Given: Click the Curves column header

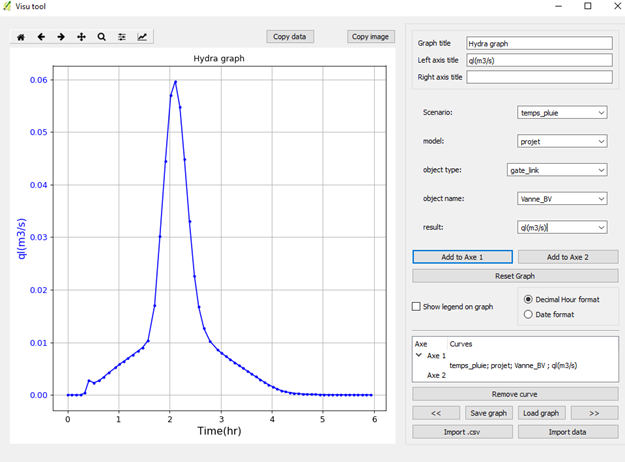Looking at the screenshot, I should point(461,344).
